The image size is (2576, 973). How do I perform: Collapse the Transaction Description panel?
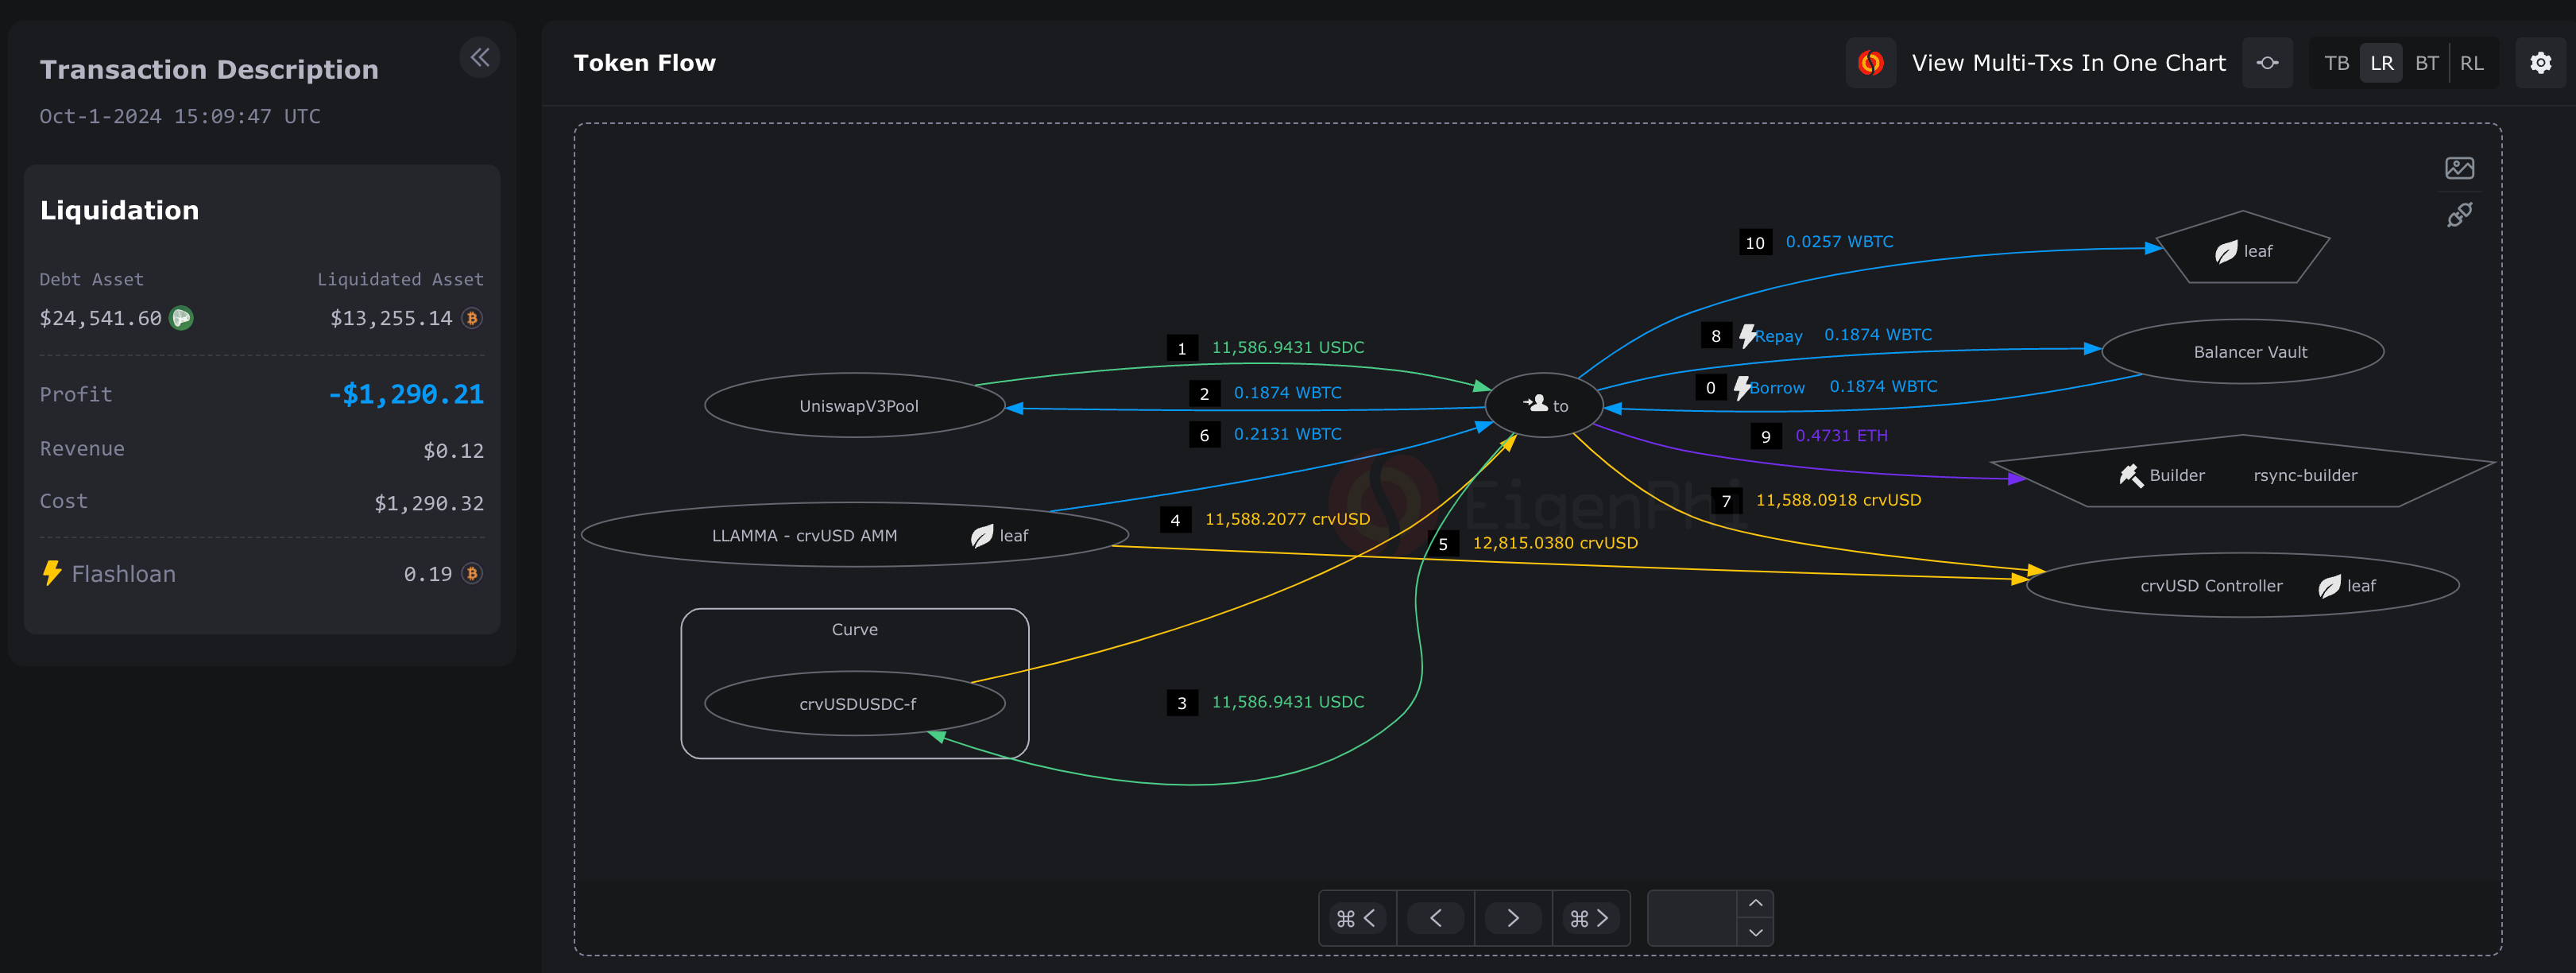[x=480, y=58]
